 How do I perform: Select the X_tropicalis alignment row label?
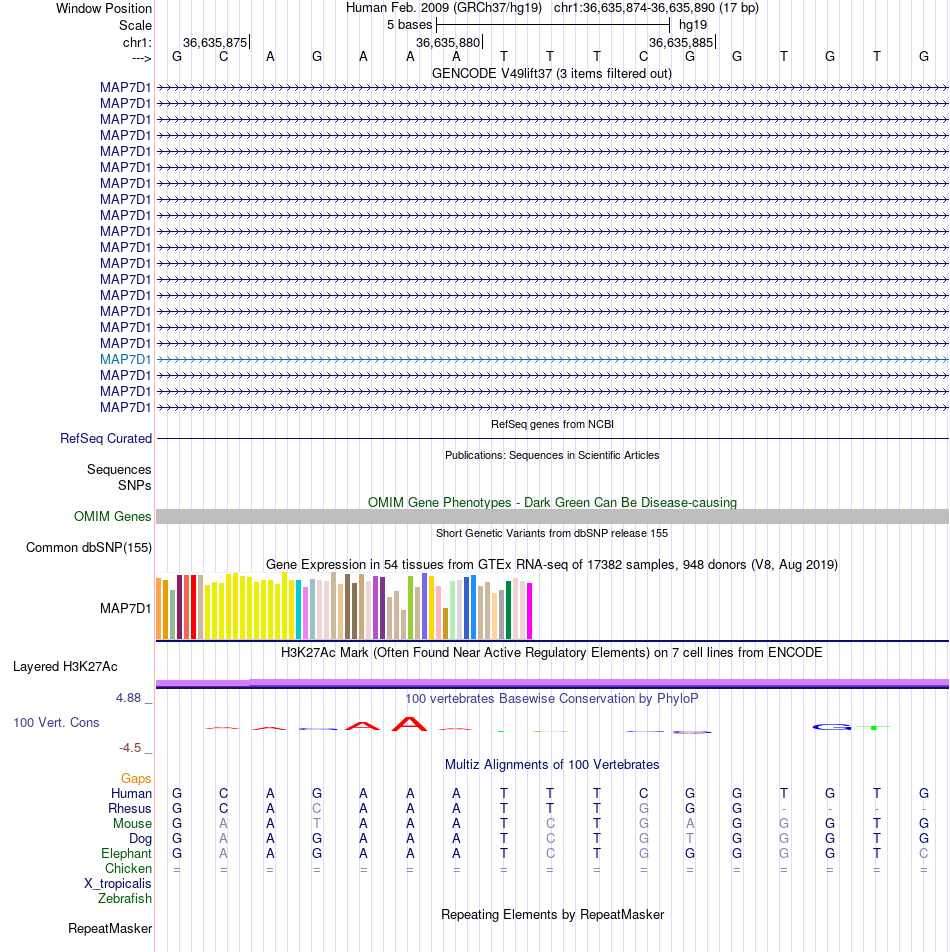click(118, 884)
